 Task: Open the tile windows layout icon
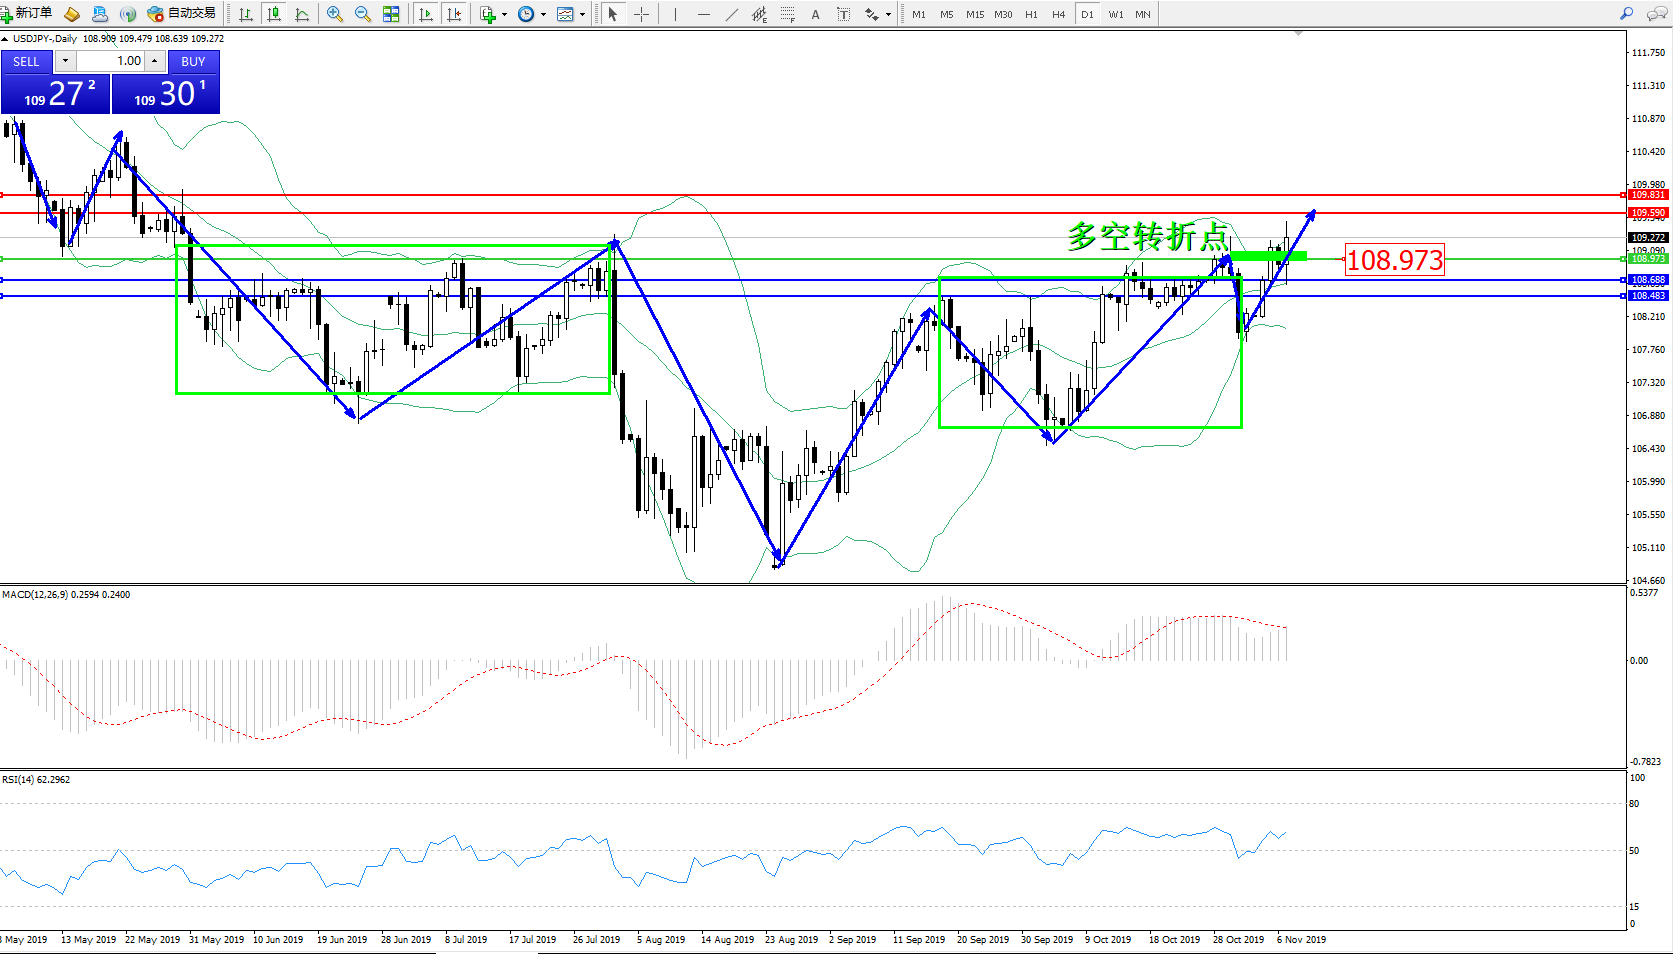[x=391, y=14]
